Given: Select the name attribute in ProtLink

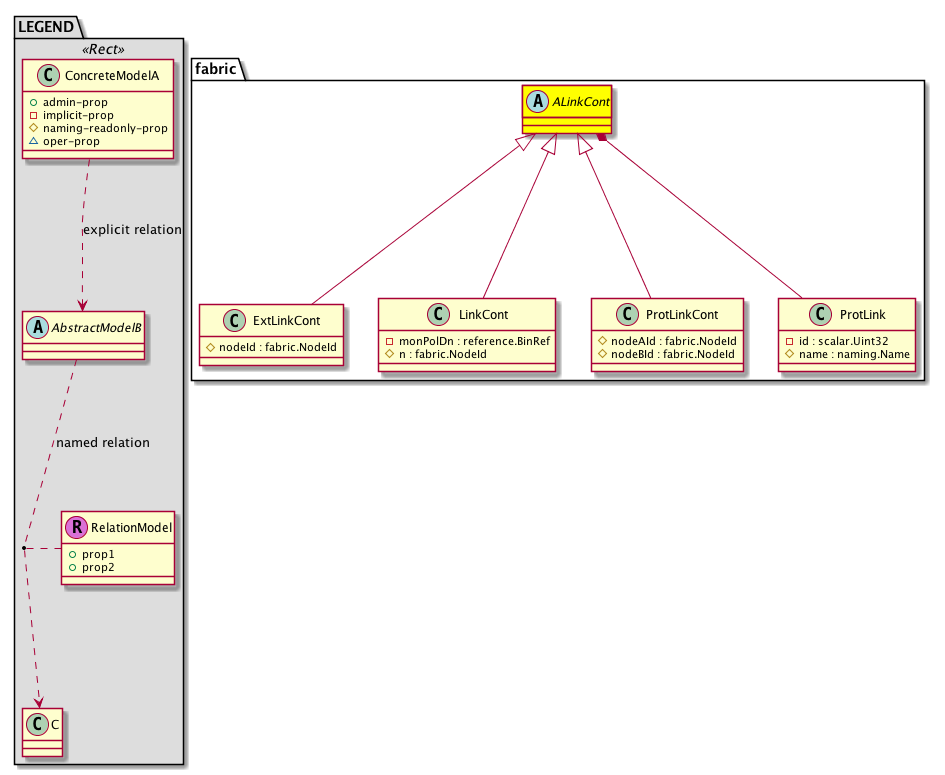Looking at the screenshot, I should pos(853,353).
